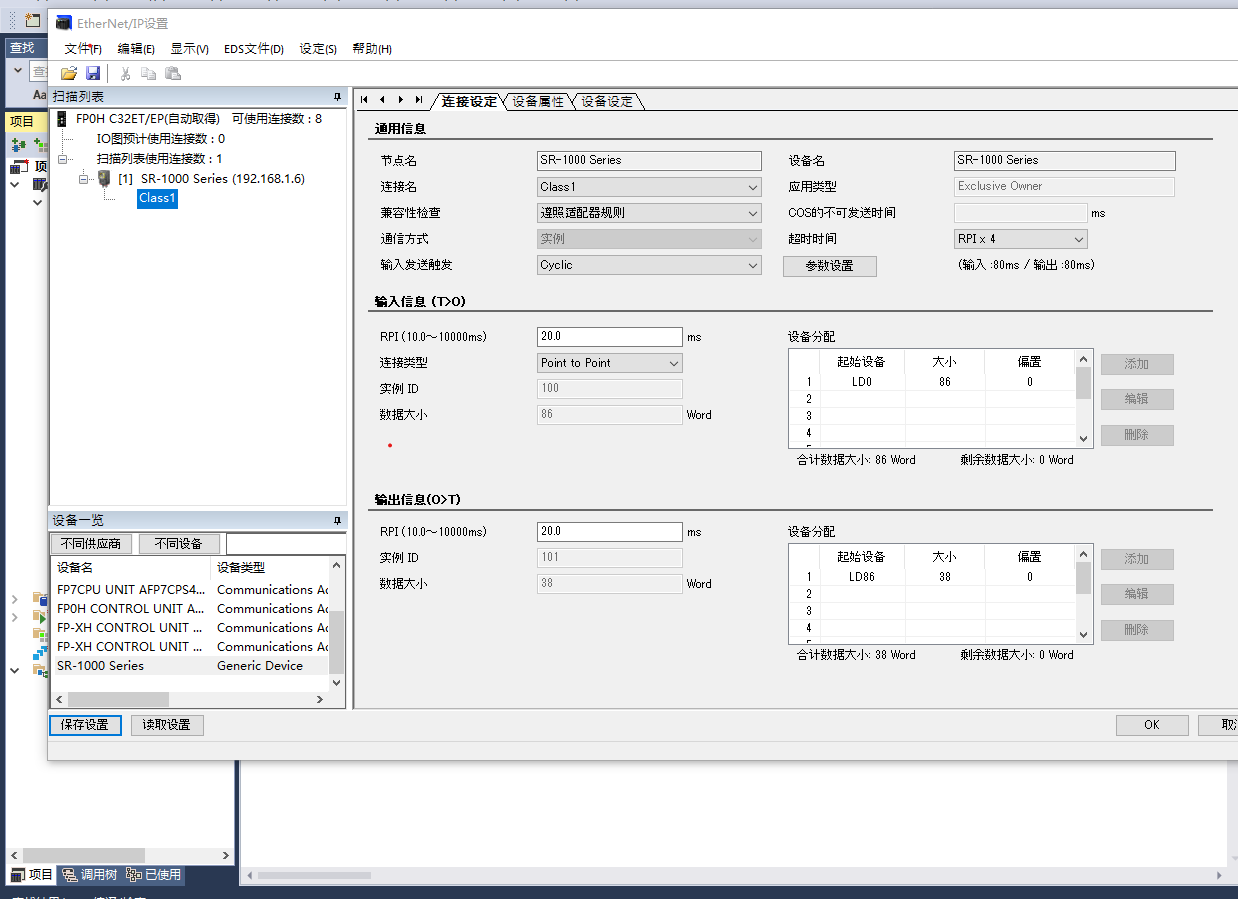The height and width of the screenshot is (899, 1238).
Task: Expand the 连接类型 Point to Point dropdown
Action: [674, 363]
